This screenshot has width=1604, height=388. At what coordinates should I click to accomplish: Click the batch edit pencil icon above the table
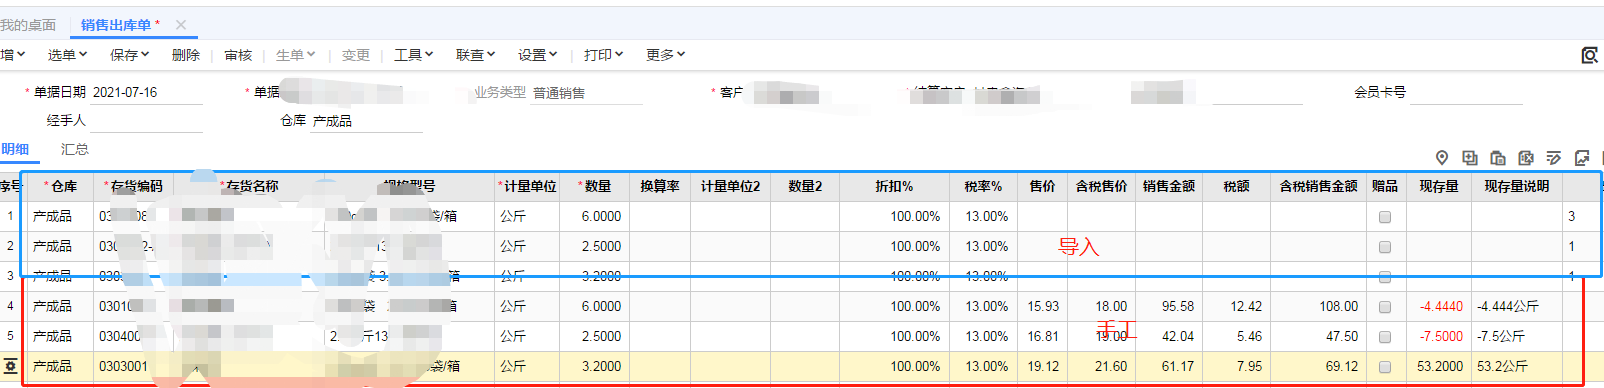click(x=1554, y=158)
